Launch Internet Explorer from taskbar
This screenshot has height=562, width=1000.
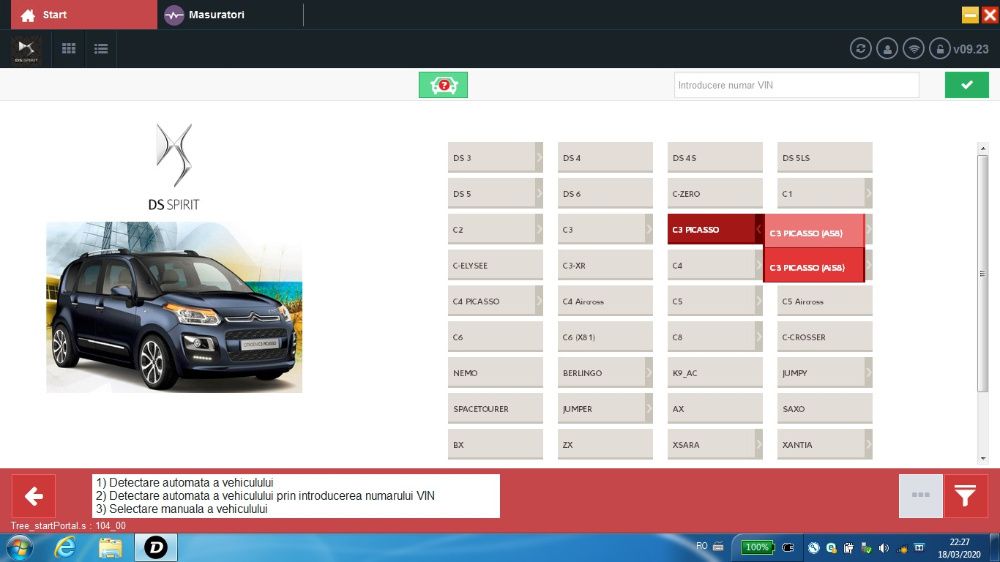coord(64,547)
